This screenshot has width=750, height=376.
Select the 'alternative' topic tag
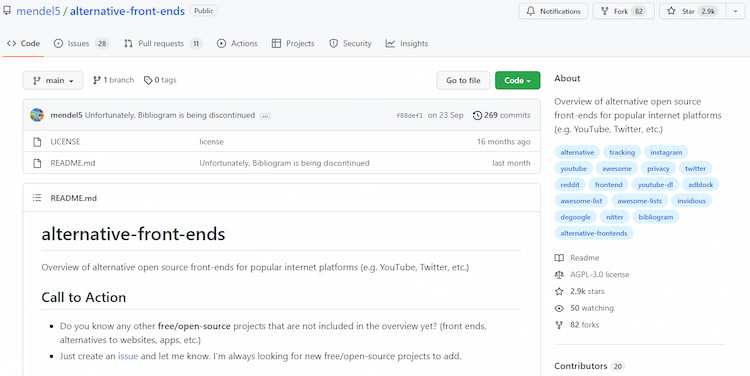[577, 153]
